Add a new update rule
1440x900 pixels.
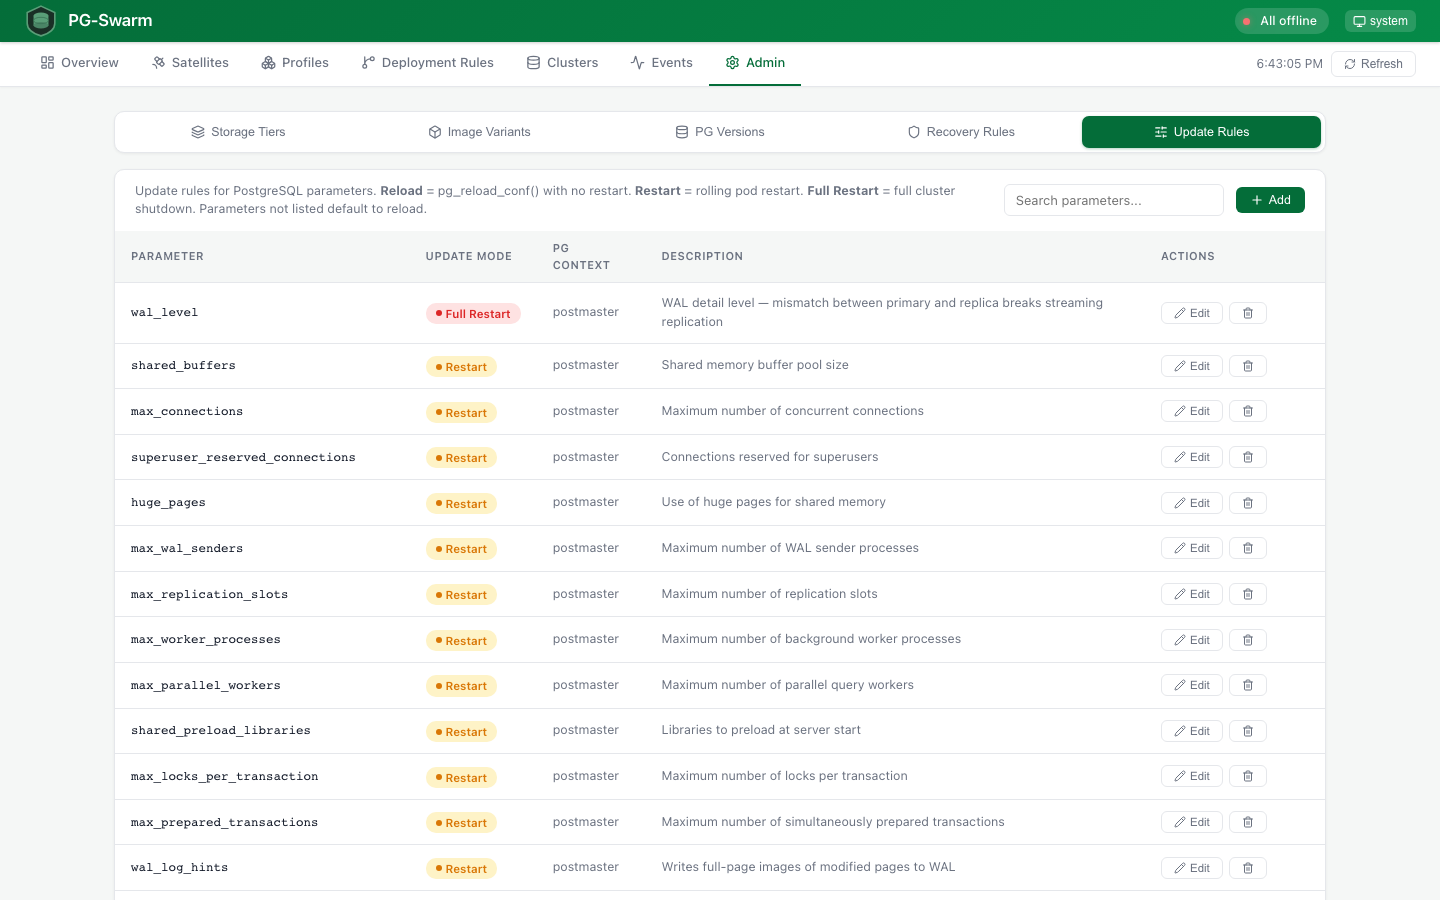click(x=1270, y=200)
